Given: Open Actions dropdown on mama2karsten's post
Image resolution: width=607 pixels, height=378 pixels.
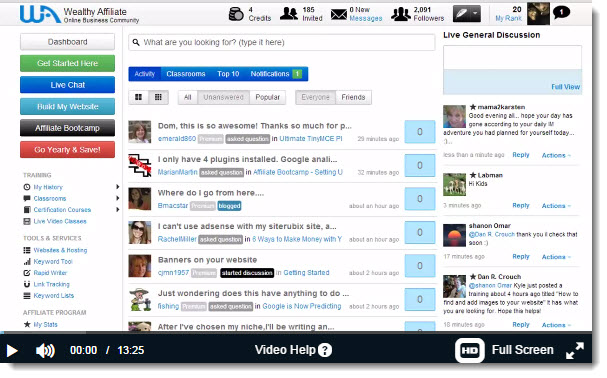Looking at the screenshot, I should (x=556, y=155).
